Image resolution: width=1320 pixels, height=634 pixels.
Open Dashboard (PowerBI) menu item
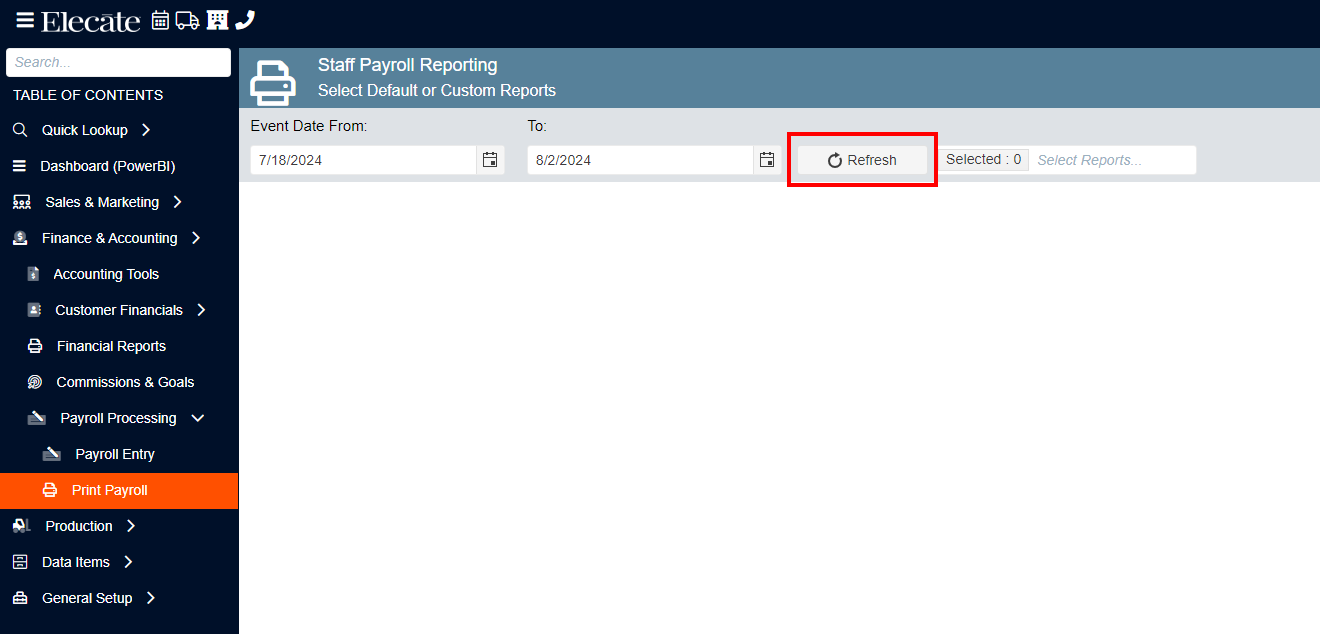tap(107, 166)
